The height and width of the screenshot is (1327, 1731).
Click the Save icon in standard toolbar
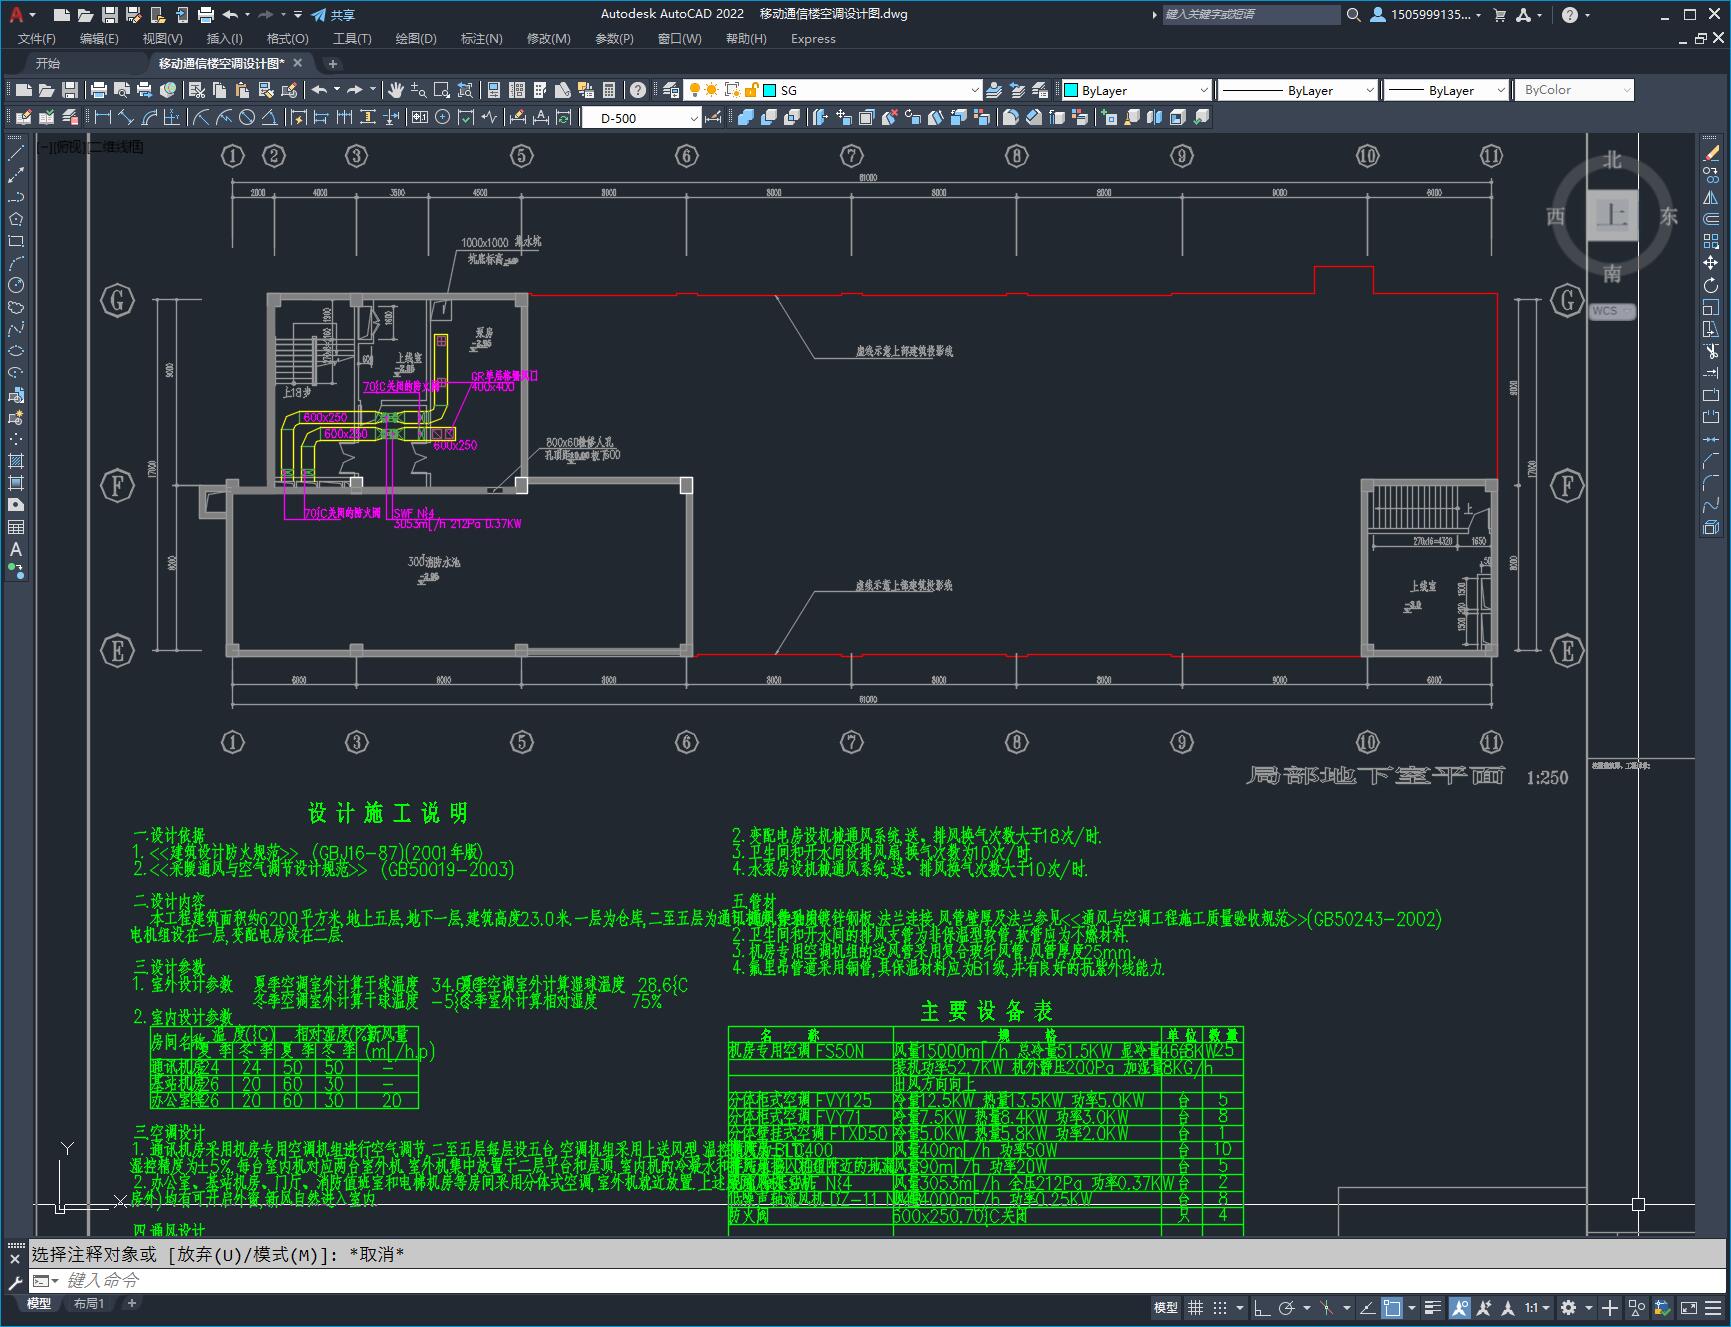pyautogui.click(x=70, y=90)
